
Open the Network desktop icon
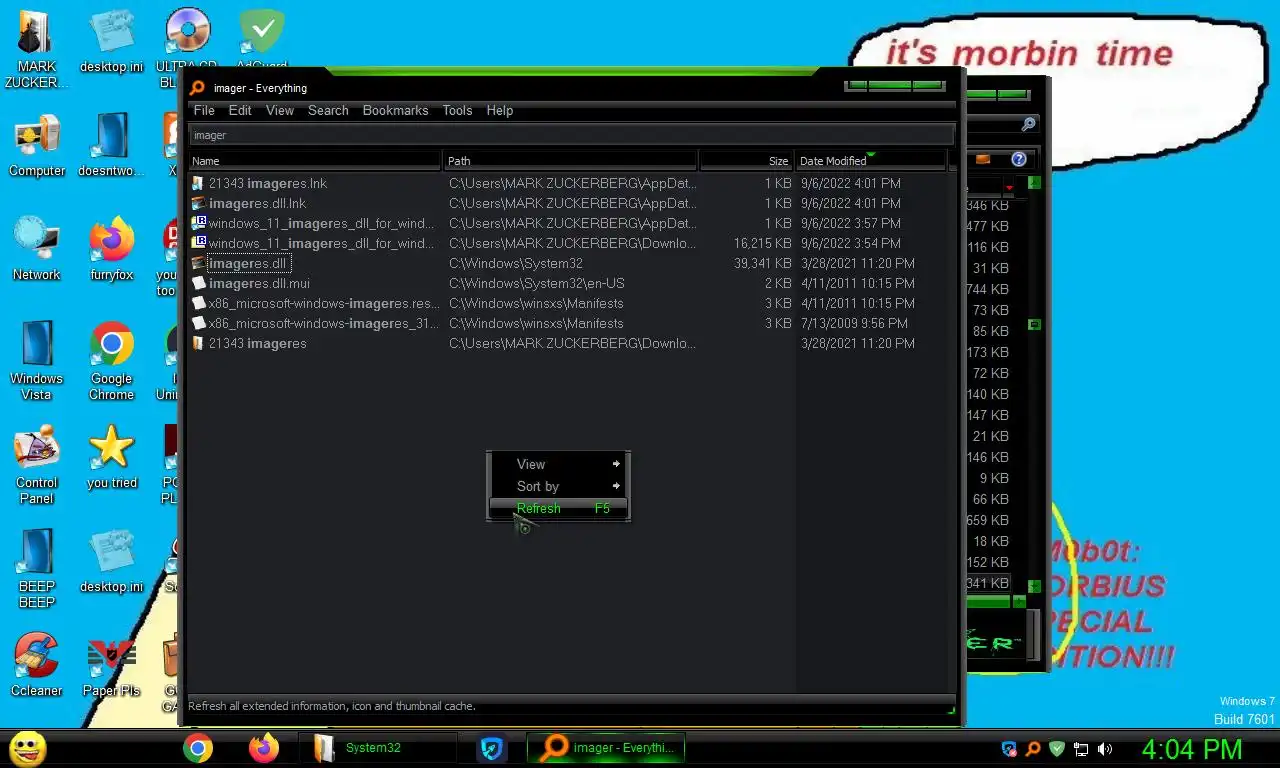coord(37,249)
